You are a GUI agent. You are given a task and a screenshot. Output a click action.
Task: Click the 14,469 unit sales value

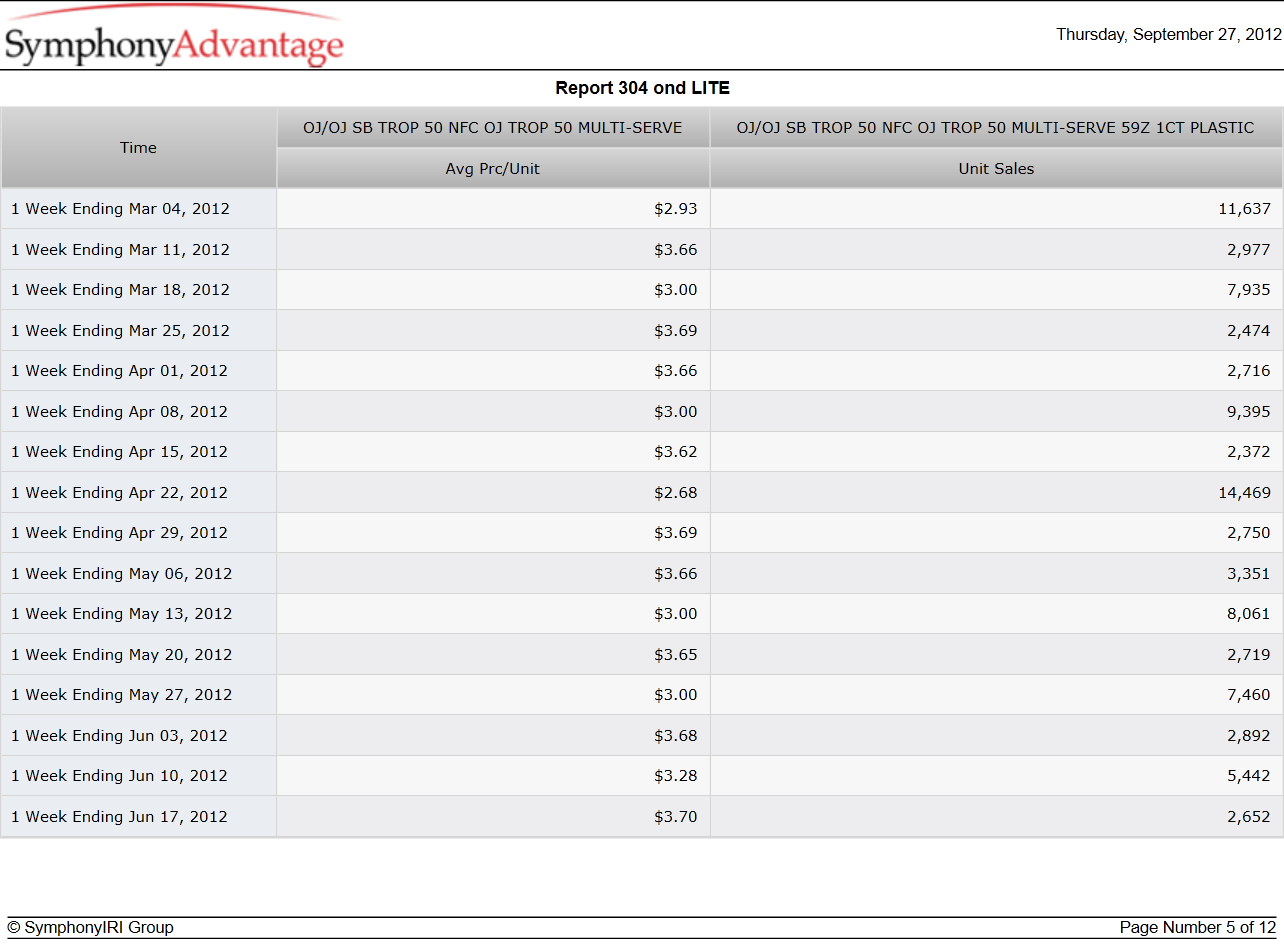coord(1244,493)
